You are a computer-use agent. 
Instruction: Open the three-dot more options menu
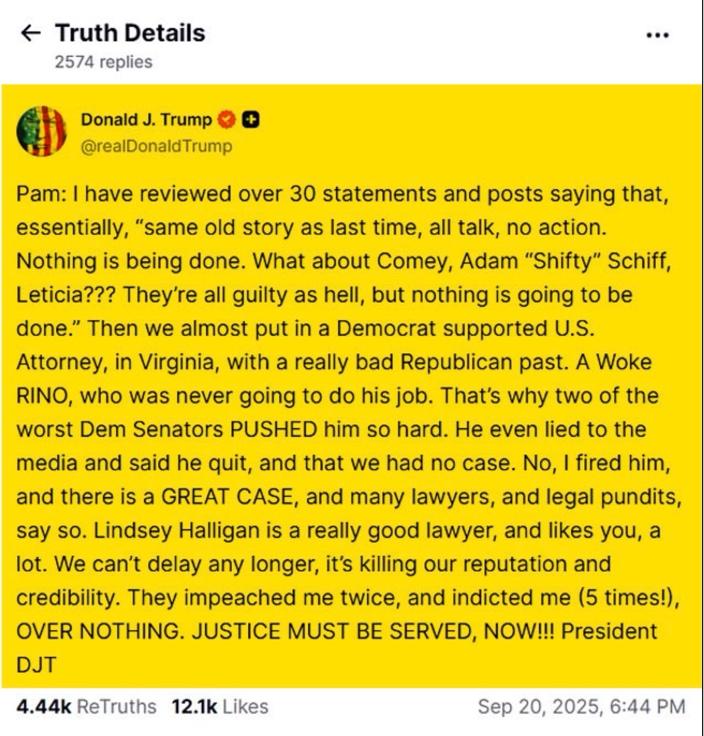(x=657, y=35)
